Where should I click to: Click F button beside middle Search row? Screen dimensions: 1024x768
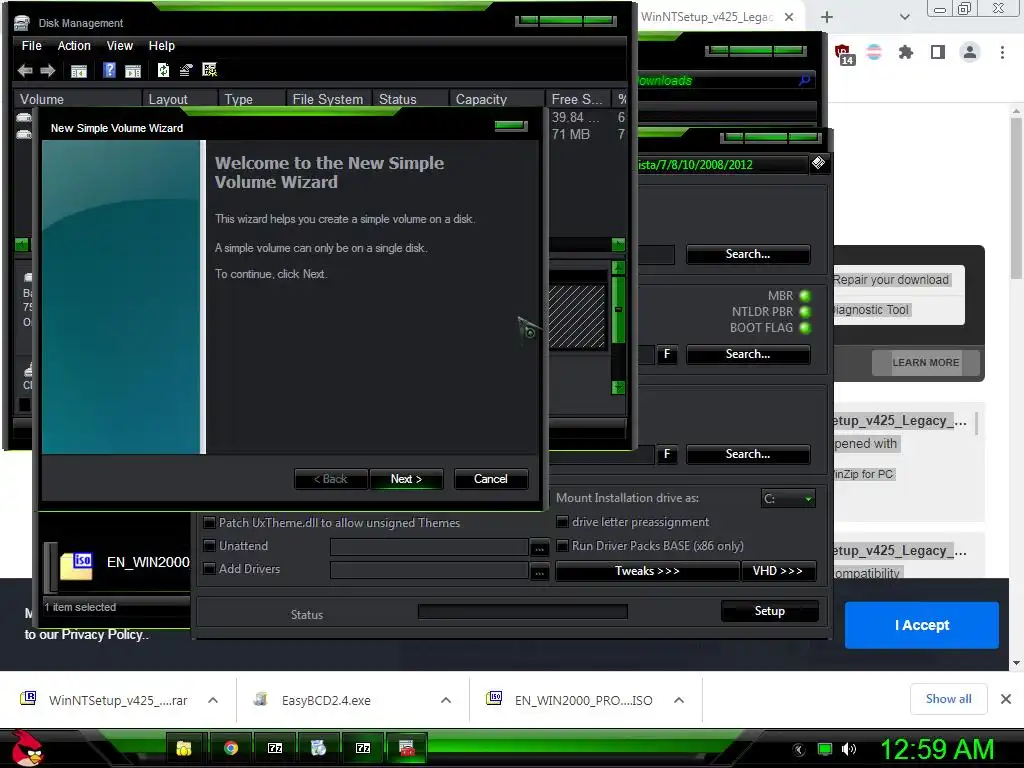point(667,354)
